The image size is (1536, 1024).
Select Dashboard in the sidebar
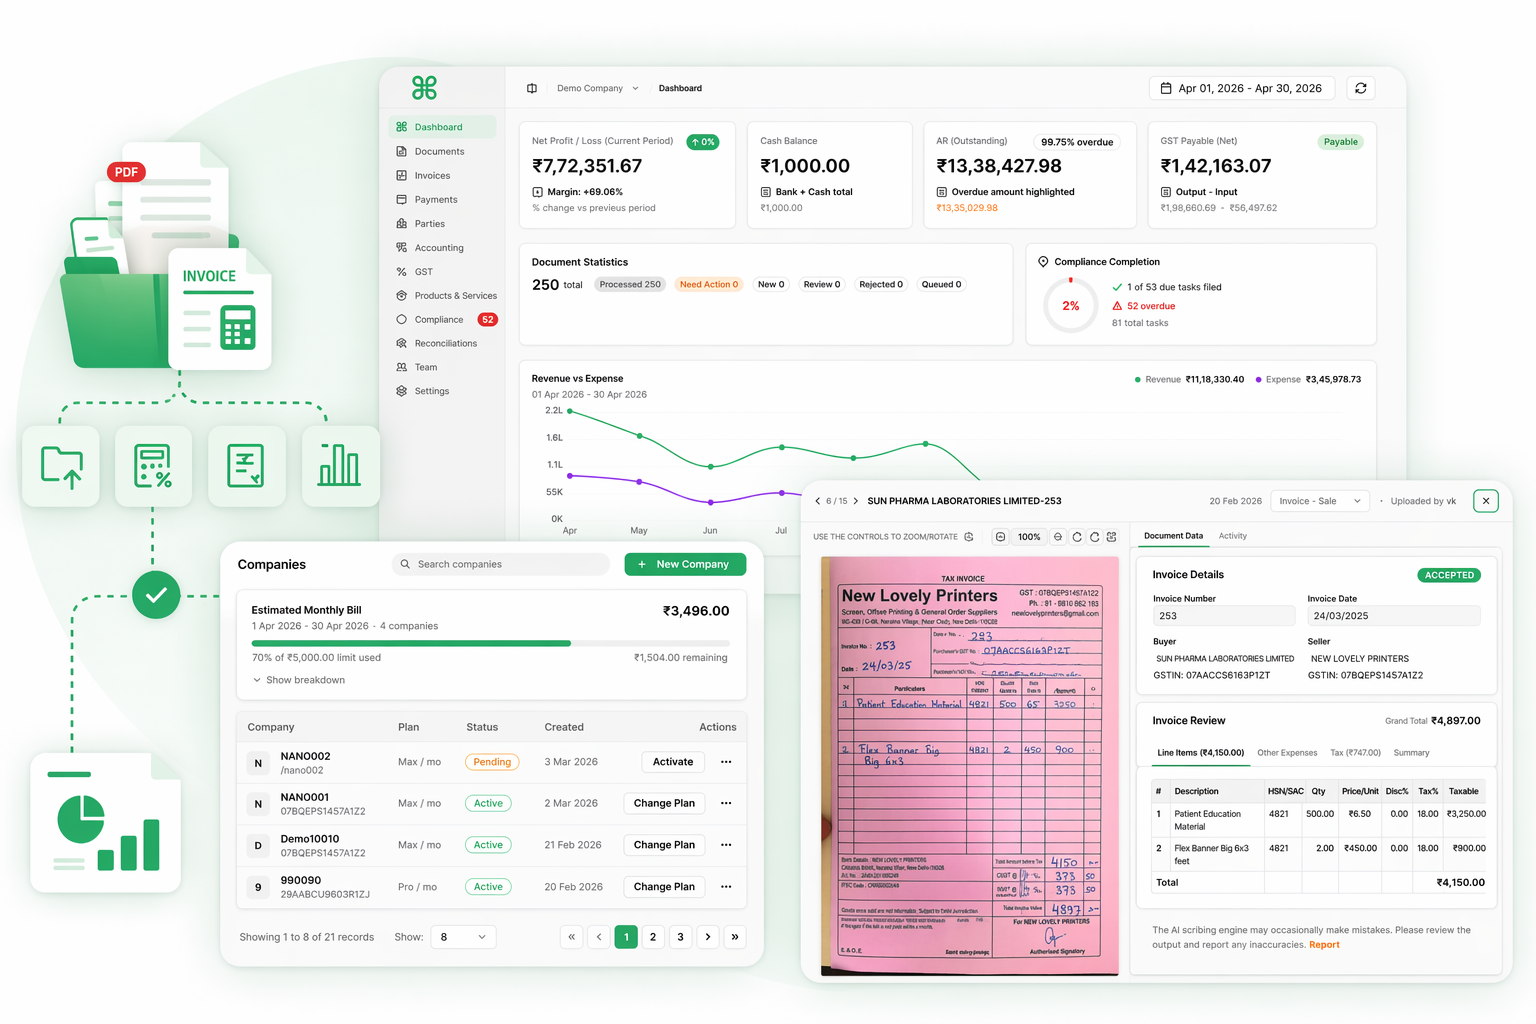click(442, 127)
